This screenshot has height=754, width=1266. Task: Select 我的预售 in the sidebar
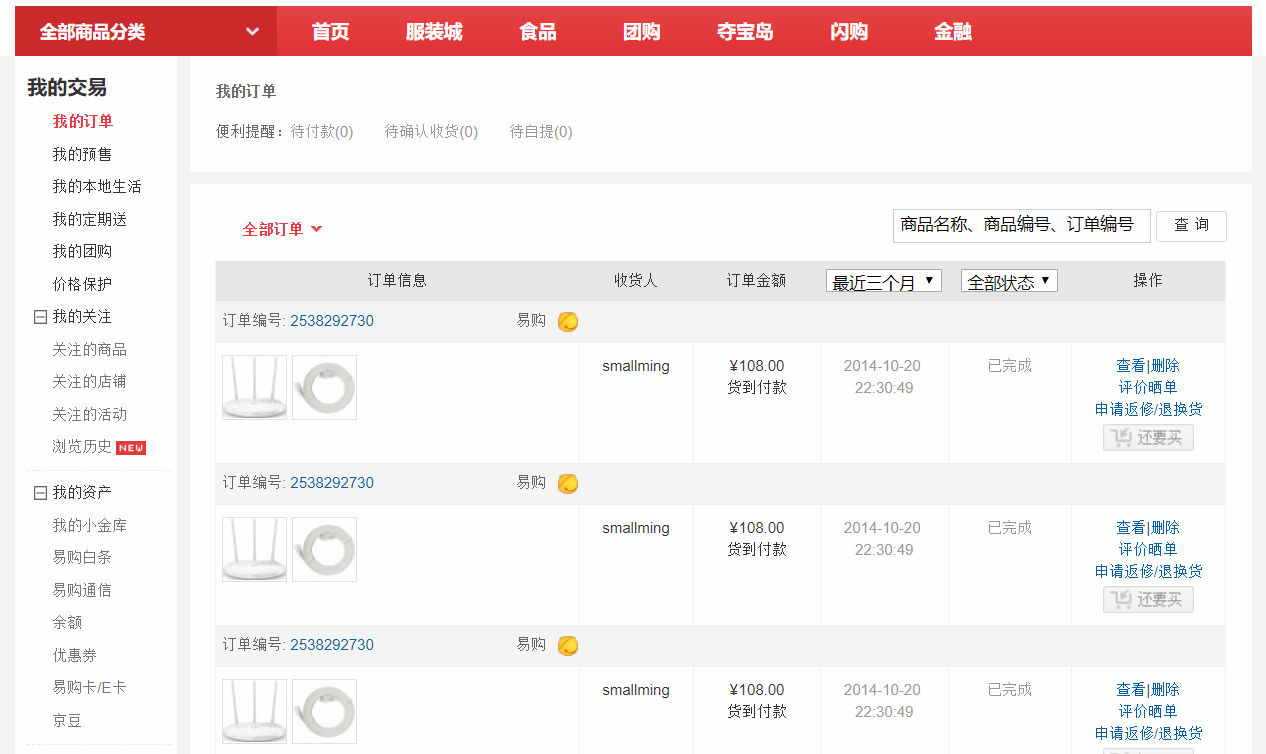[x=83, y=155]
